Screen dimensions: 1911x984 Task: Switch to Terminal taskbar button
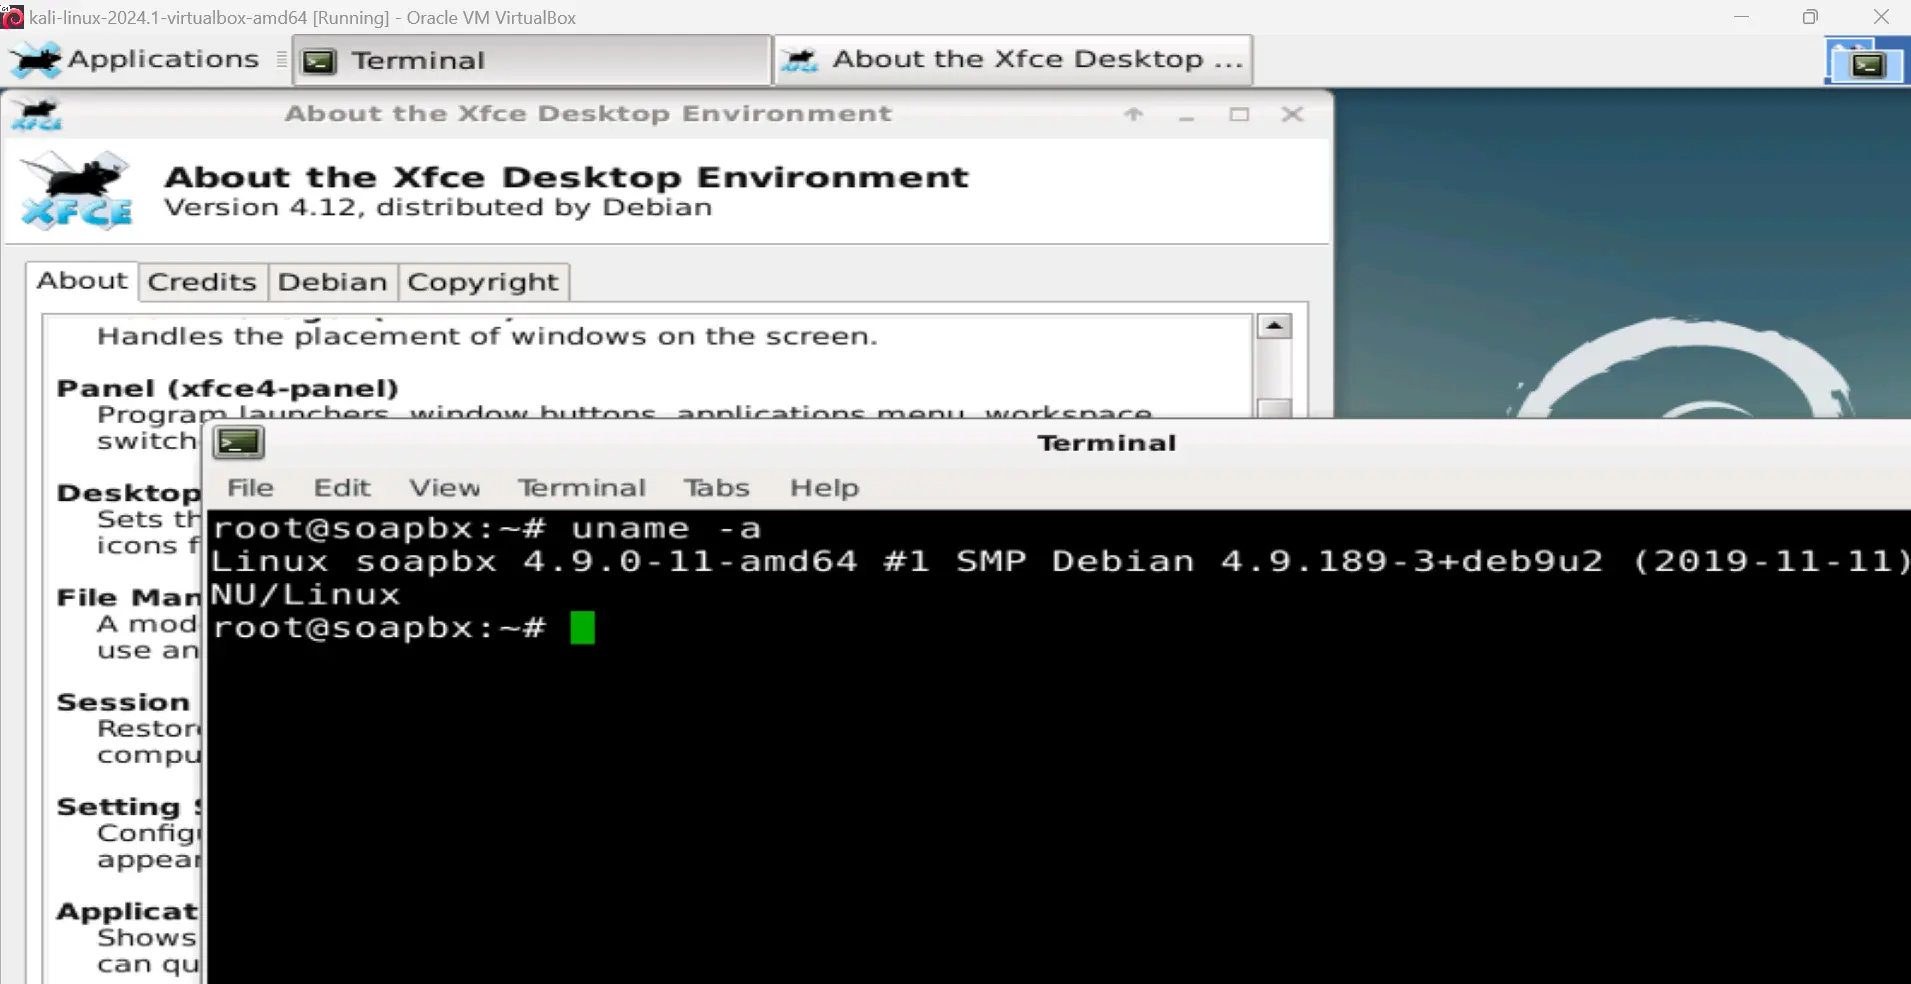531,61
